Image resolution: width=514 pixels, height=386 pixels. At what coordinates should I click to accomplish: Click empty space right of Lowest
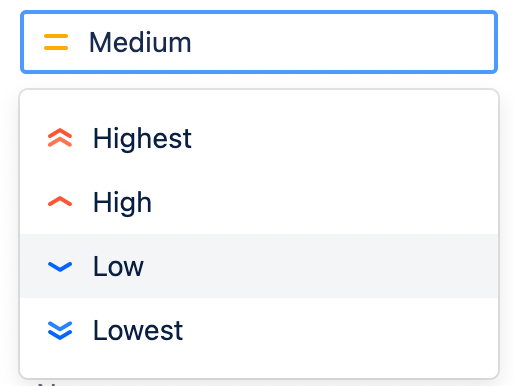tap(340, 330)
